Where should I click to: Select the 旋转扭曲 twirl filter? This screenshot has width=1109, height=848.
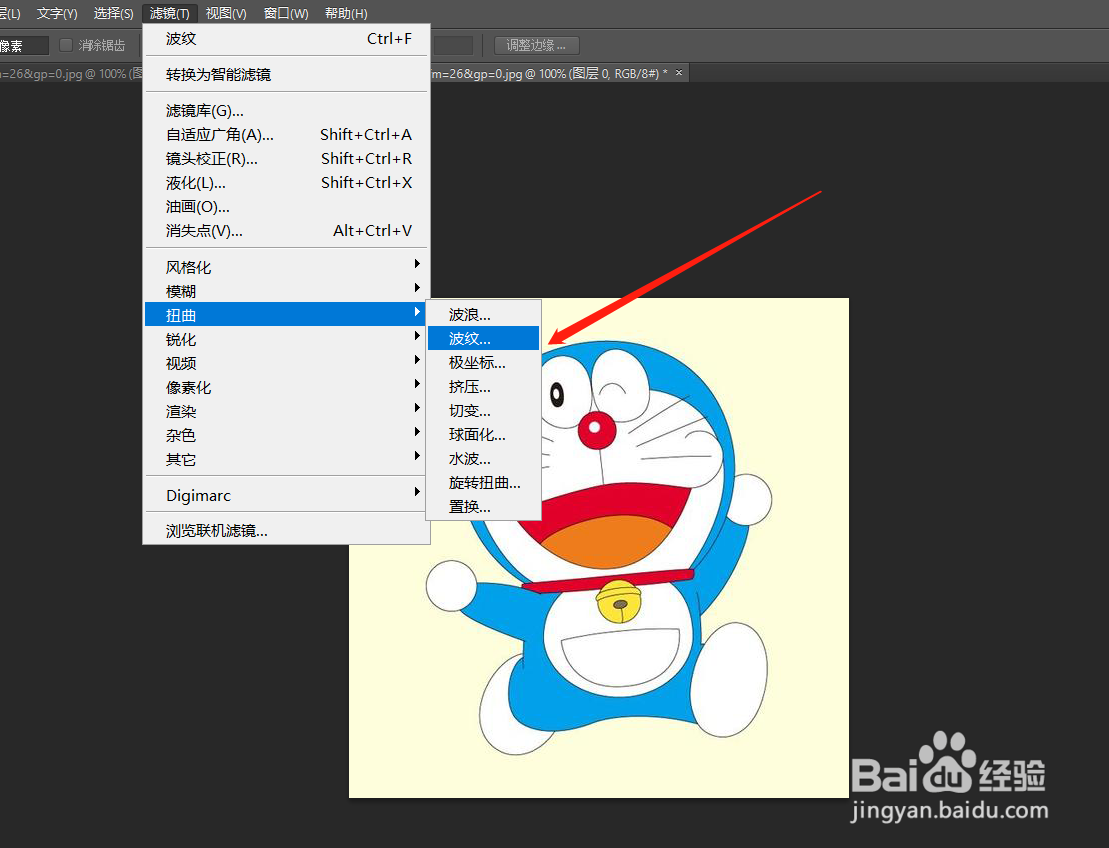click(482, 482)
